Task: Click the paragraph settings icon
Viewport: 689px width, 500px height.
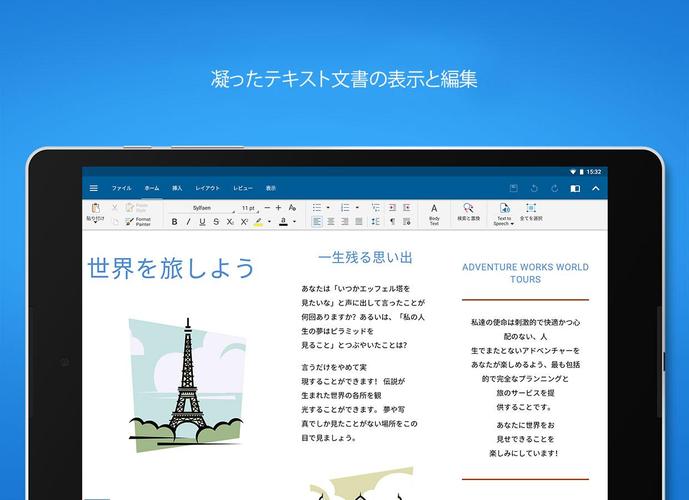Action: [407, 221]
